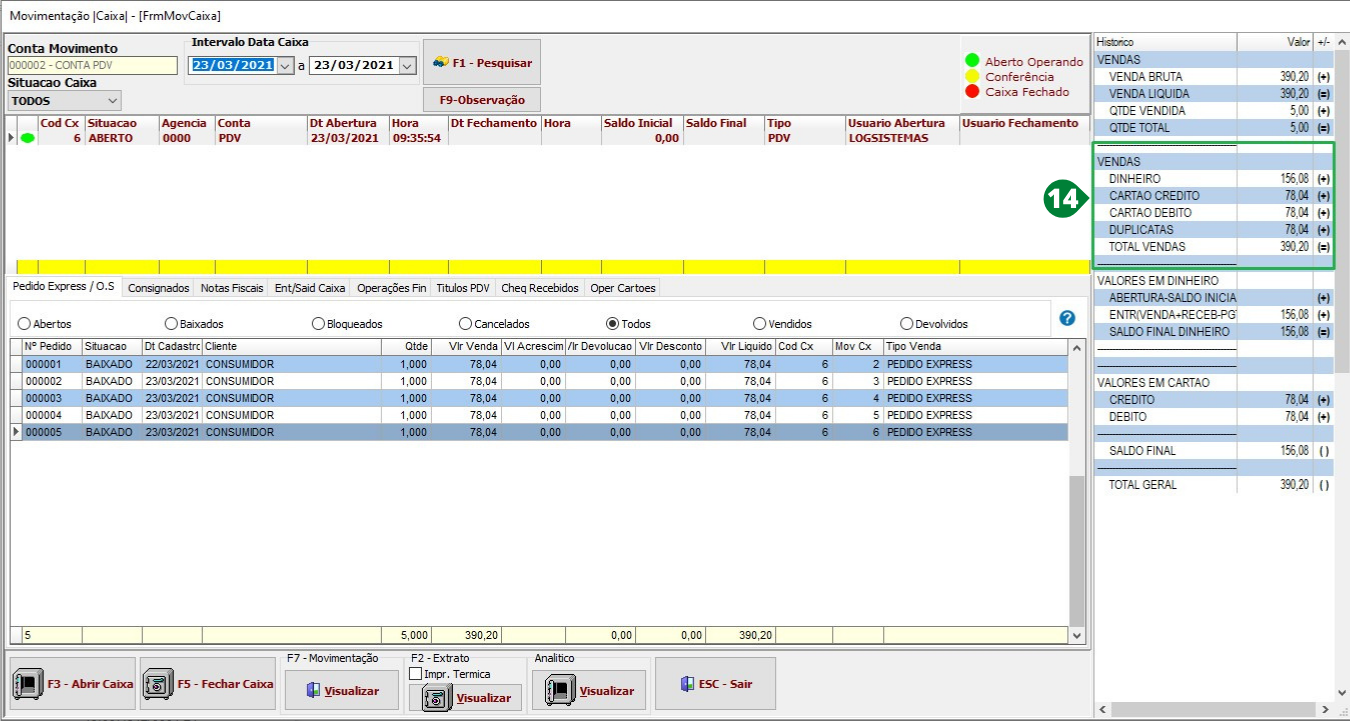Viewport: 1350px width, 721px height.
Task: Click Visualizar under F7 - Movimentação
Action: (x=342, y=691)
